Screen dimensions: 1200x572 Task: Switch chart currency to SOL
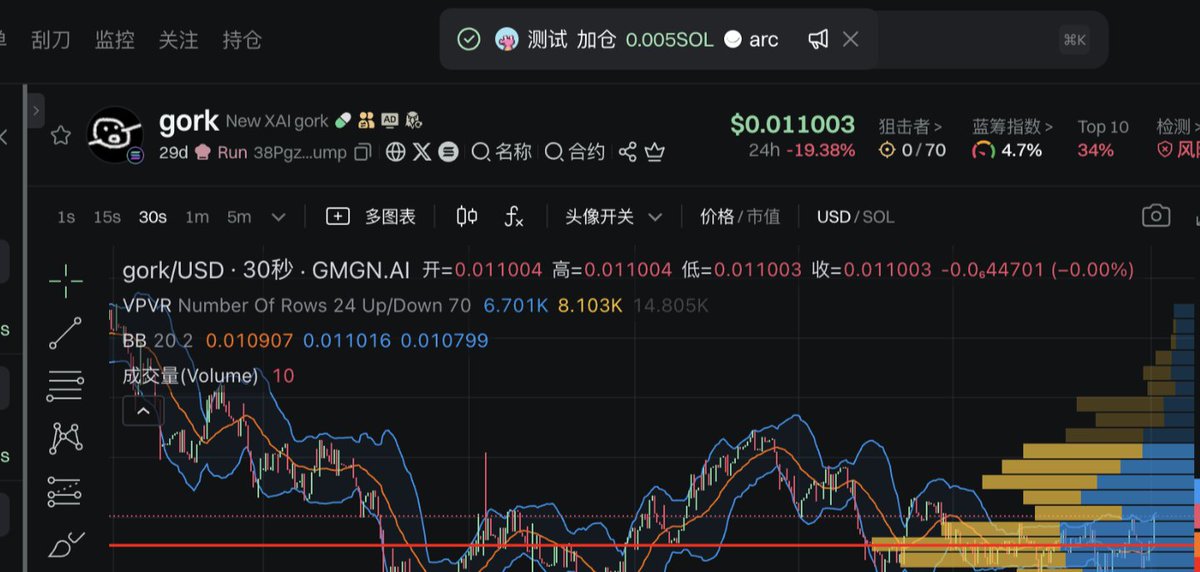[879, 217]
